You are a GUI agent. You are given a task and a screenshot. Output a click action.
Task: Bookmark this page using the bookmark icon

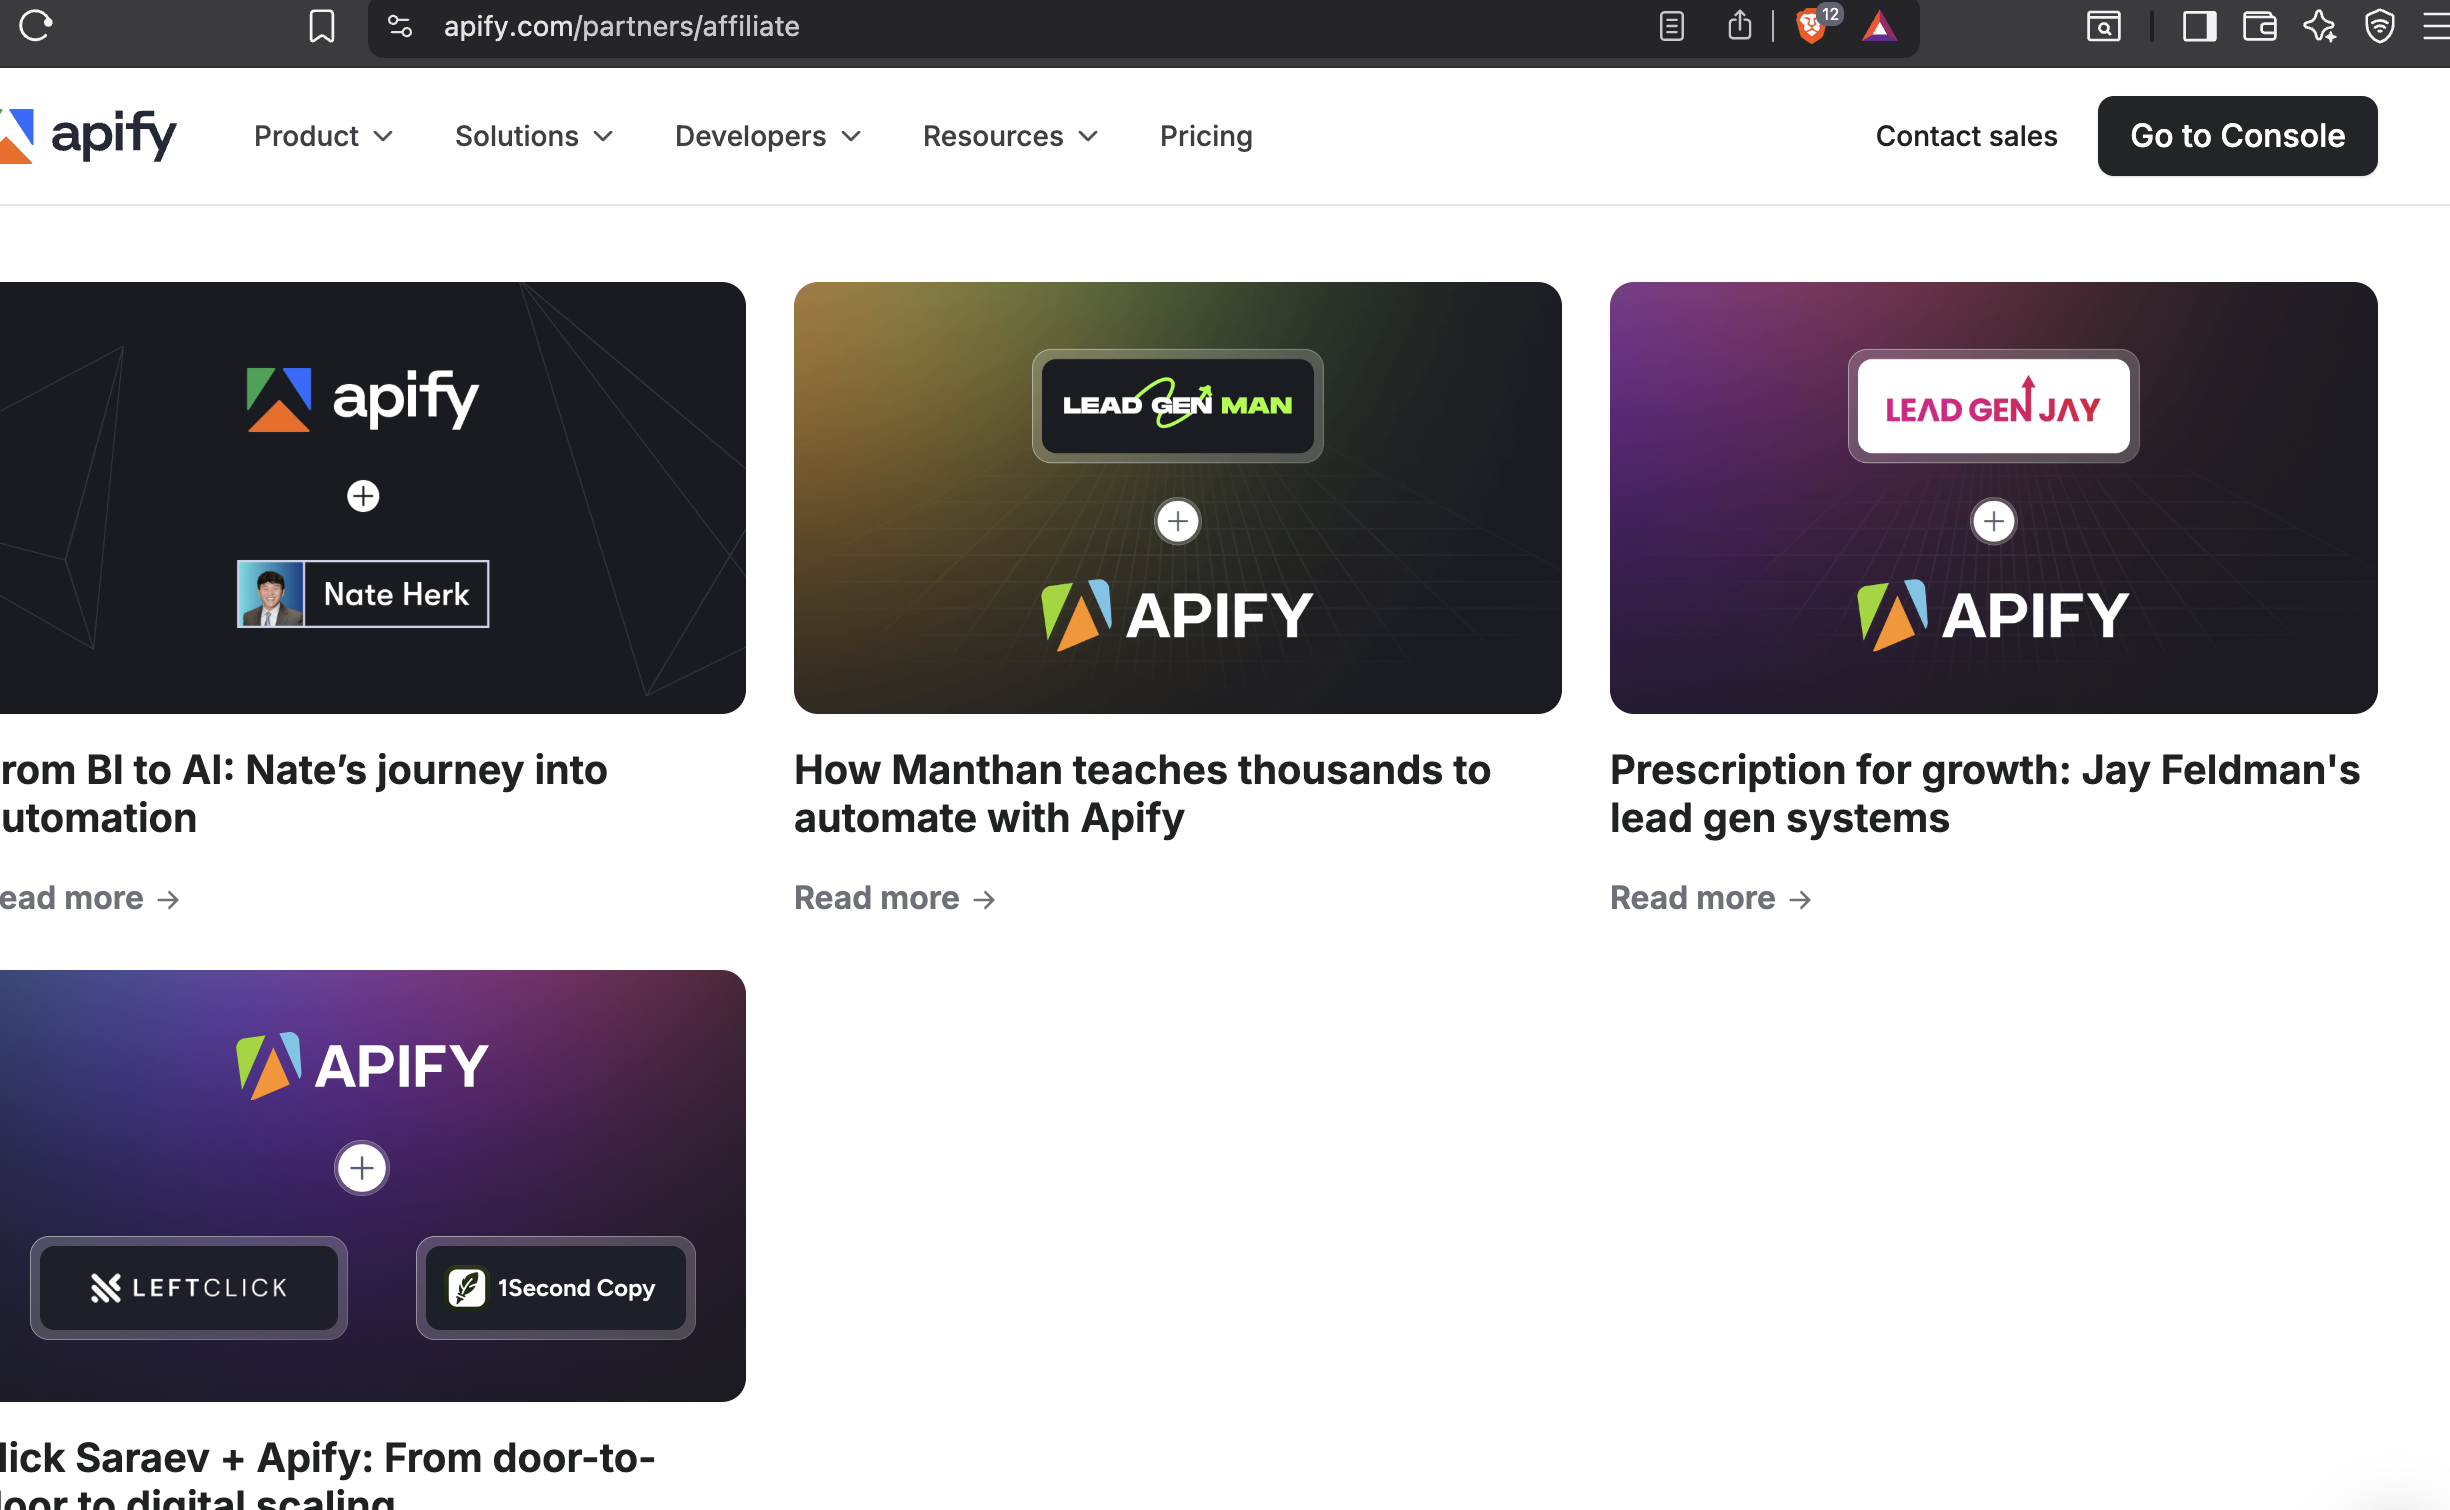tap(321, 26)
